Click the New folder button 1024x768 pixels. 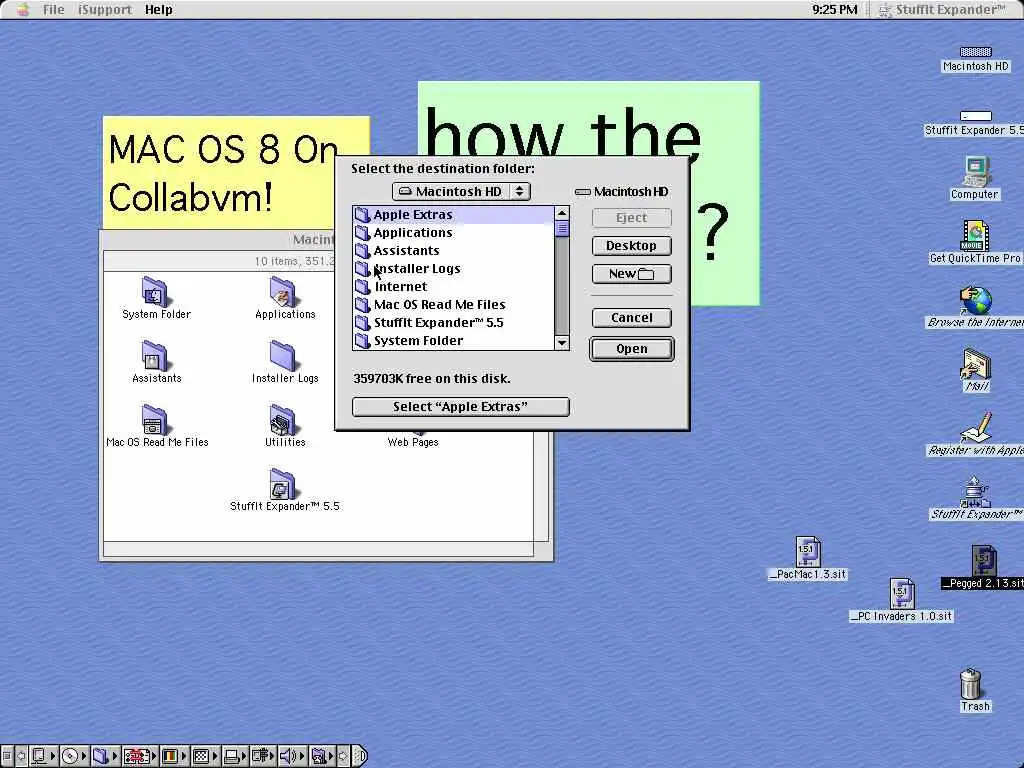[632, 274]
